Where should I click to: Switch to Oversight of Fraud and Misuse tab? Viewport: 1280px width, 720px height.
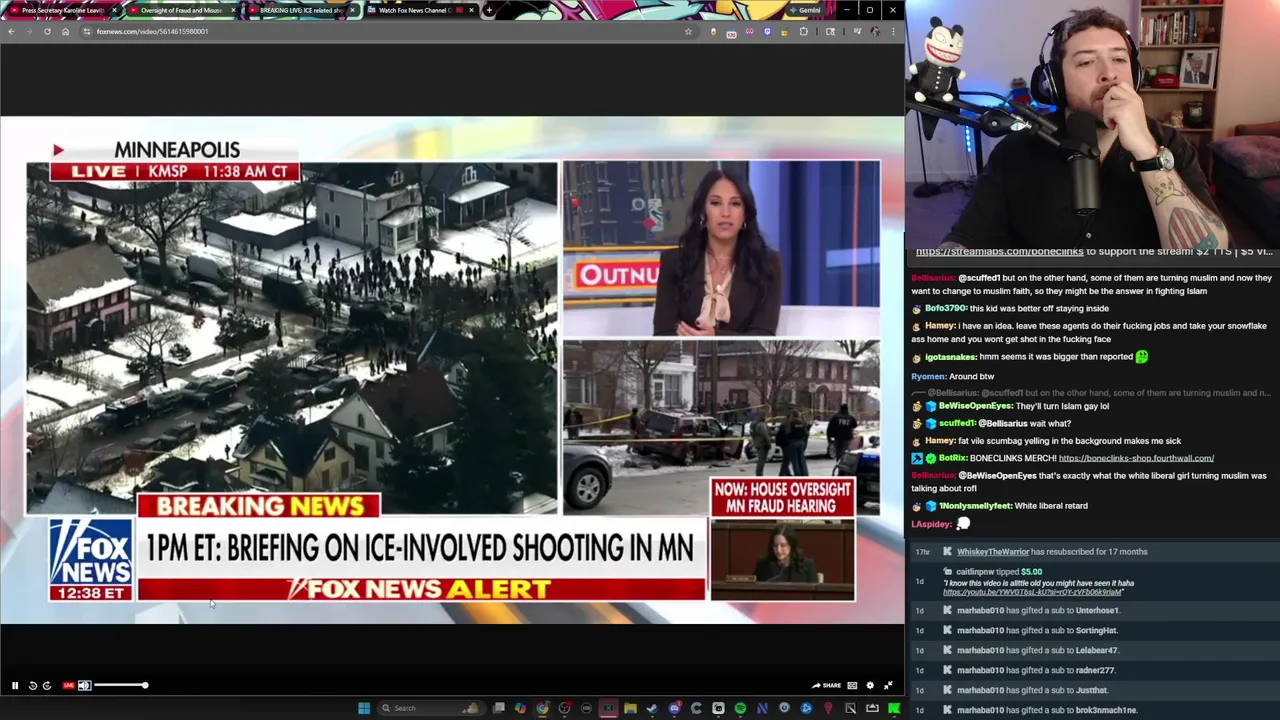click(x=181, y=10)
